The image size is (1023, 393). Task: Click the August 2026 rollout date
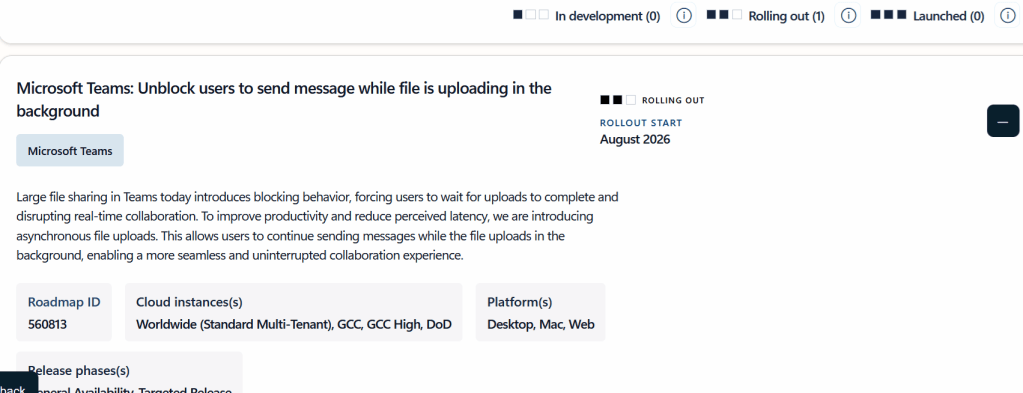coord(635,139)
